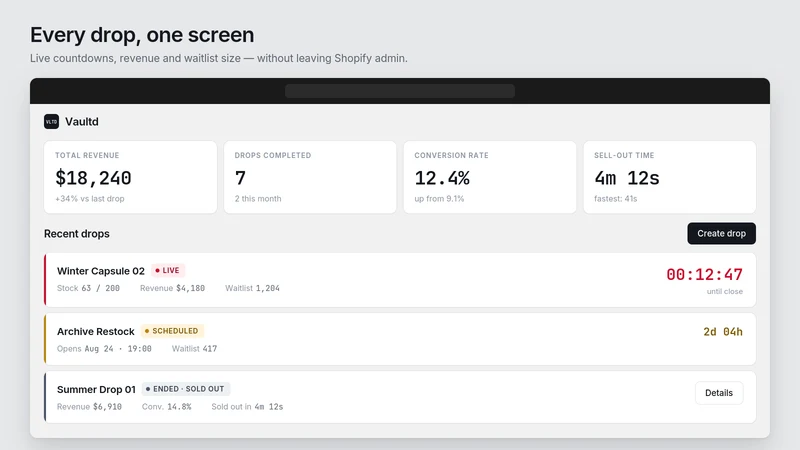Click +34% vs last drop text
The width and height of the screenshot is (800, 450).
(90, 198)
